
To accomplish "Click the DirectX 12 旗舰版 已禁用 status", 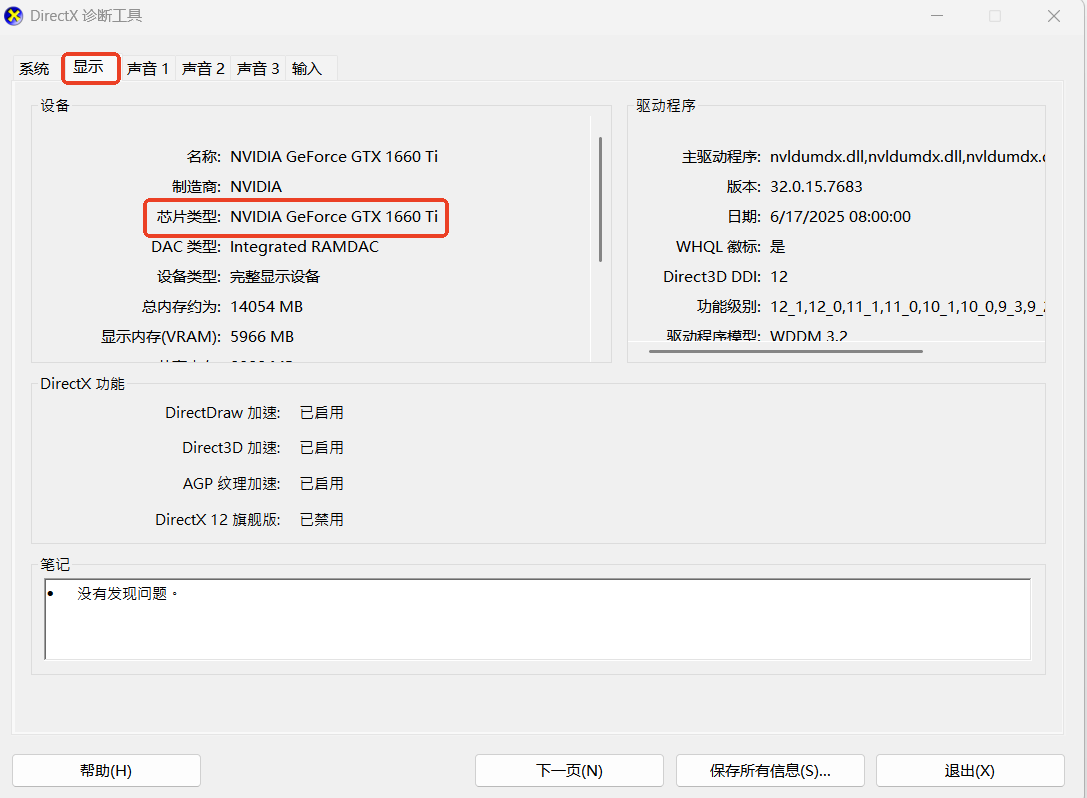I will pyautogui.click(x=321, y=519).
